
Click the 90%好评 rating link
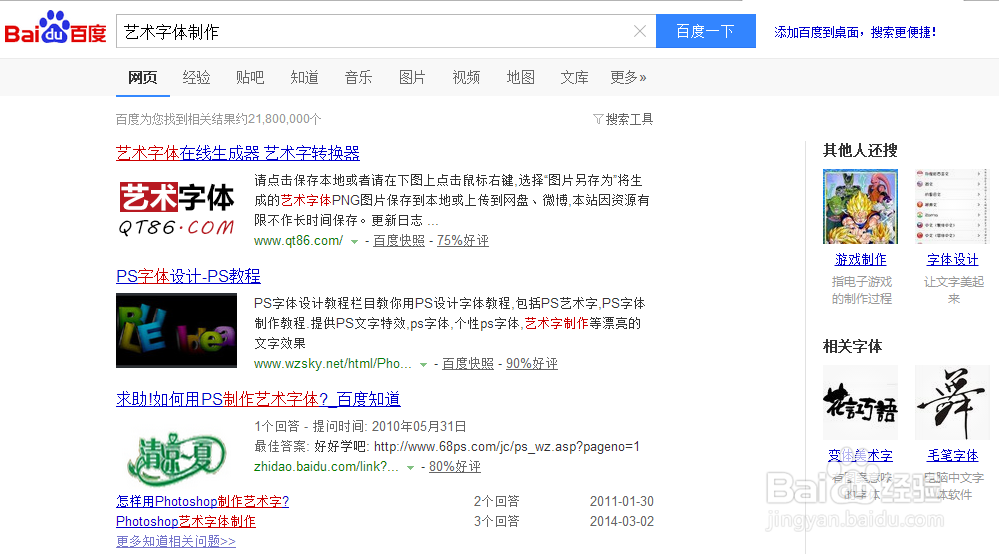[x=531, y=364]
